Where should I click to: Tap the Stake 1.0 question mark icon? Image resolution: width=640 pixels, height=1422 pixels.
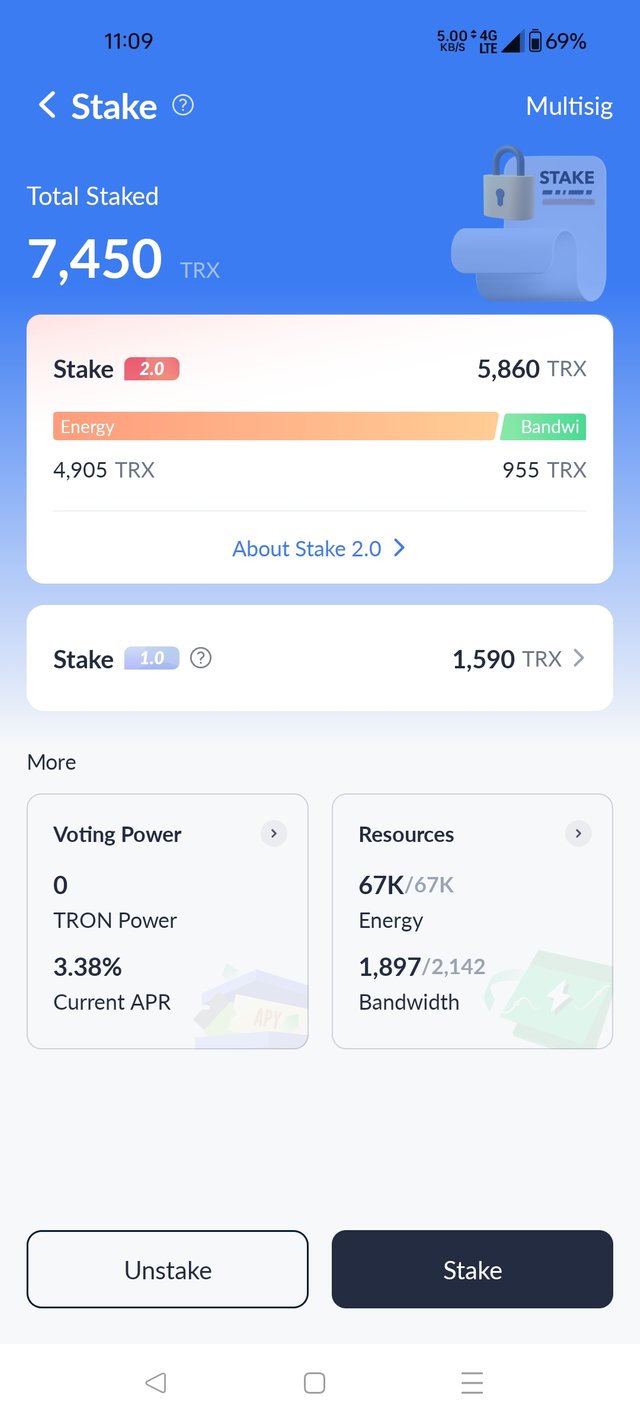[201, 658]
